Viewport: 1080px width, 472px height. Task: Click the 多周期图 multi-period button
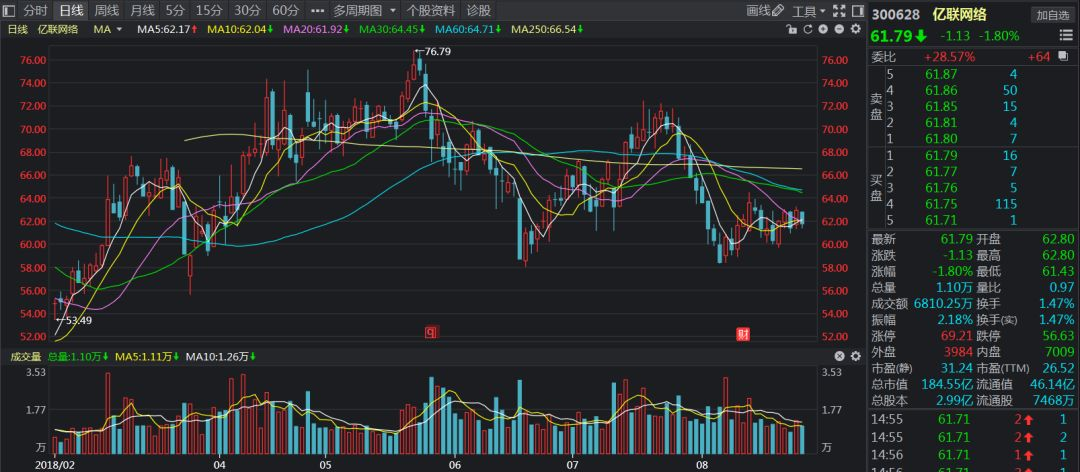[x=357, y=10]
